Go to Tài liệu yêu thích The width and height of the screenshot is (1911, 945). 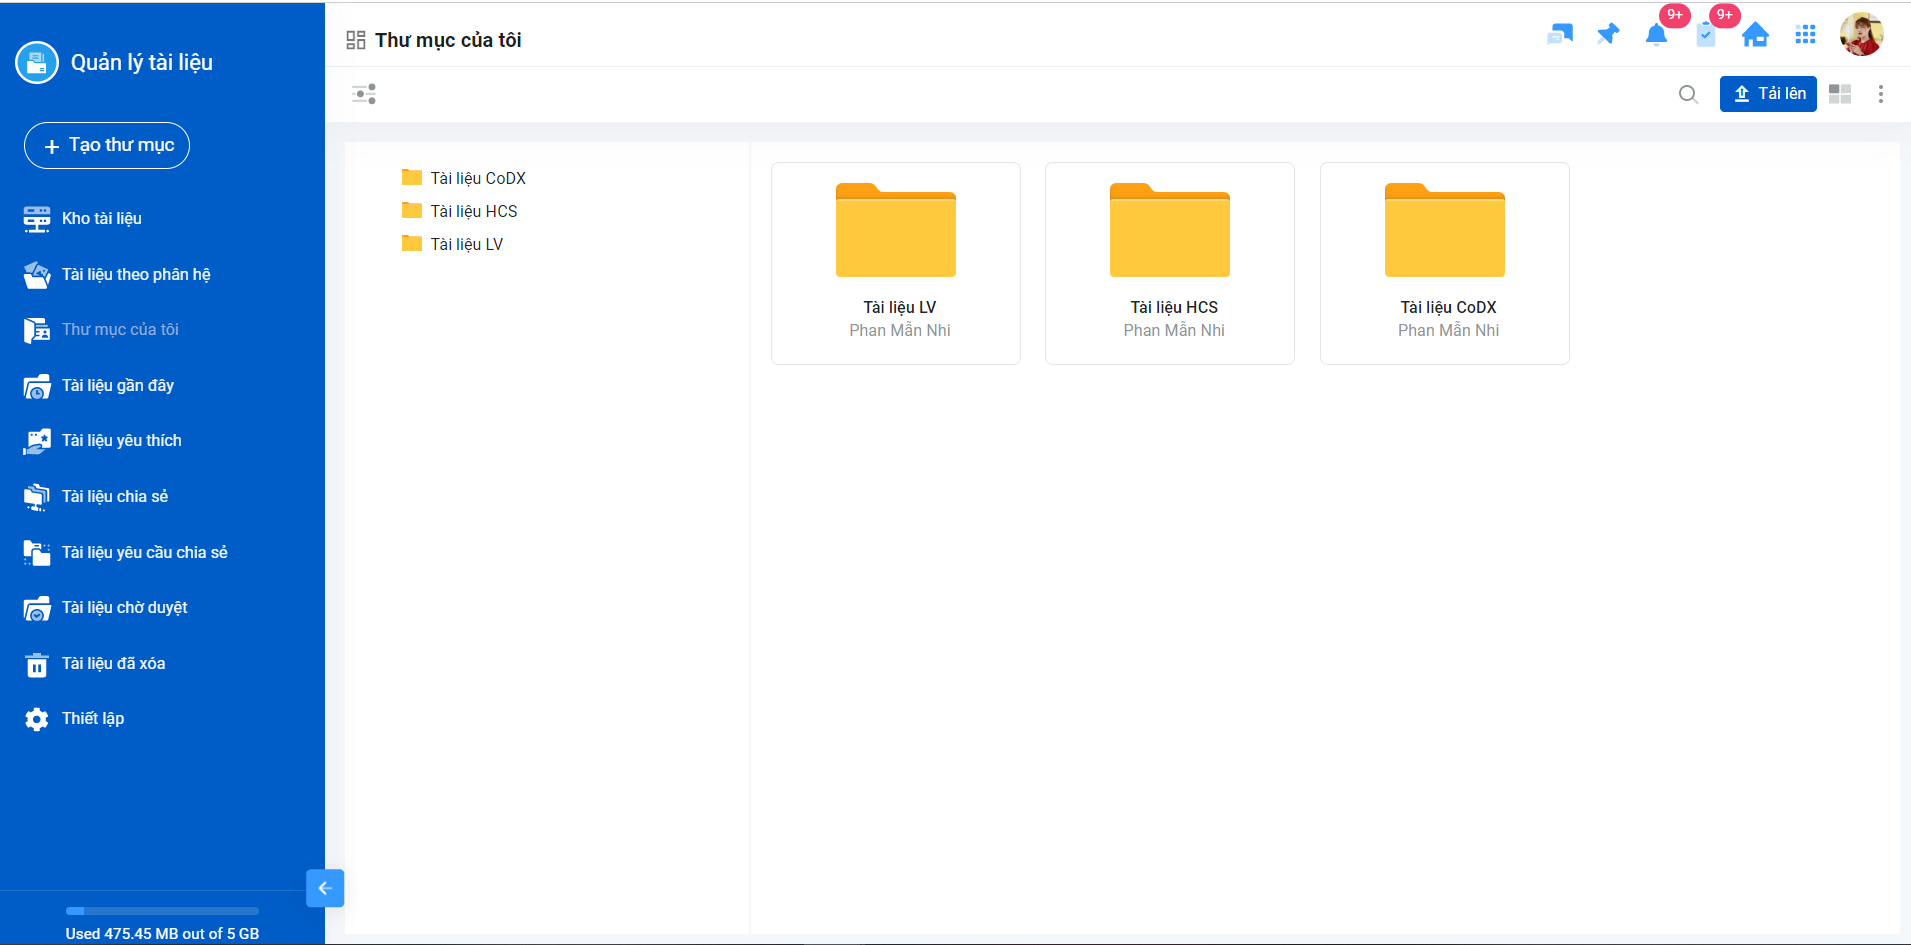pos(121,440)
